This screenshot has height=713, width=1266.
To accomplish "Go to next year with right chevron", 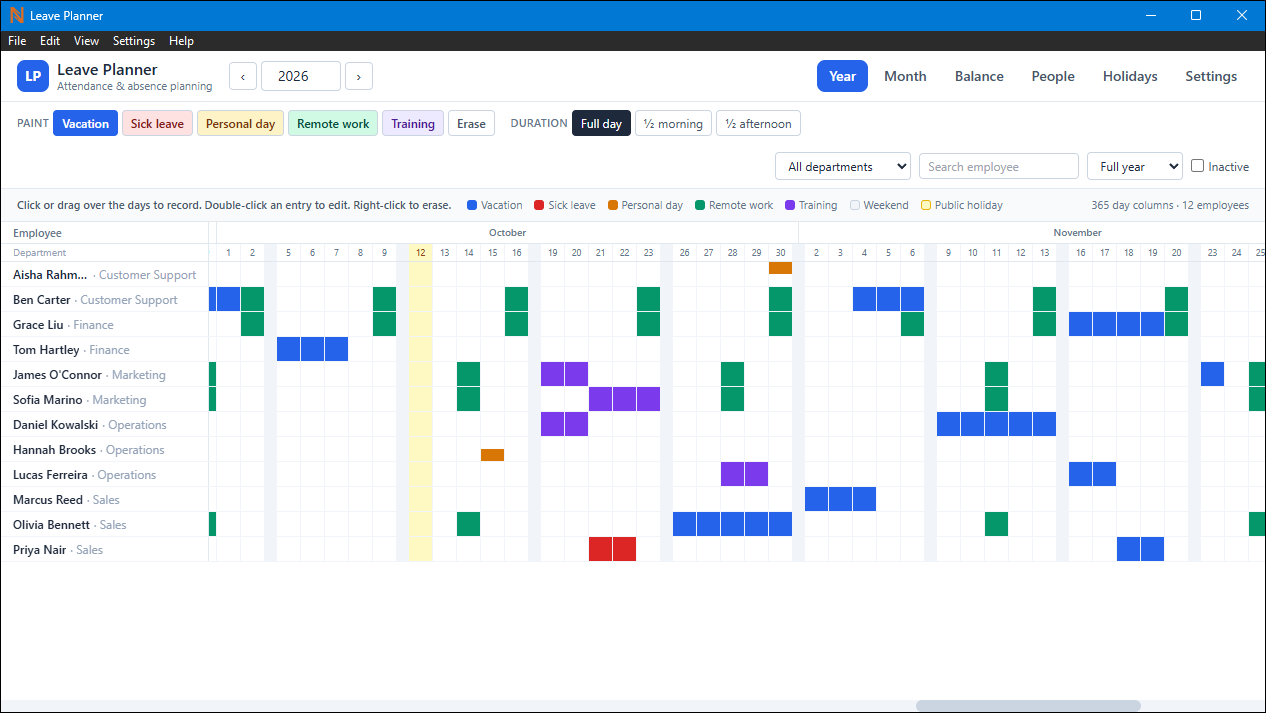I will pyautogui.click(x=359, y=76).
